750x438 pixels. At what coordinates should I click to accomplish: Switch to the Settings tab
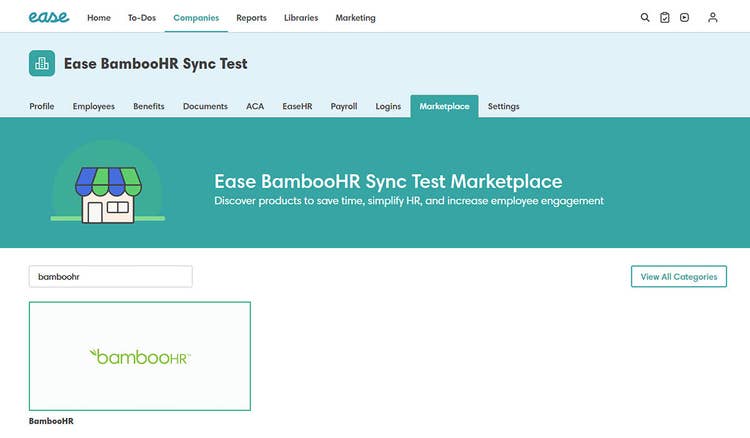pyautogui.click(x=504, y=106)
